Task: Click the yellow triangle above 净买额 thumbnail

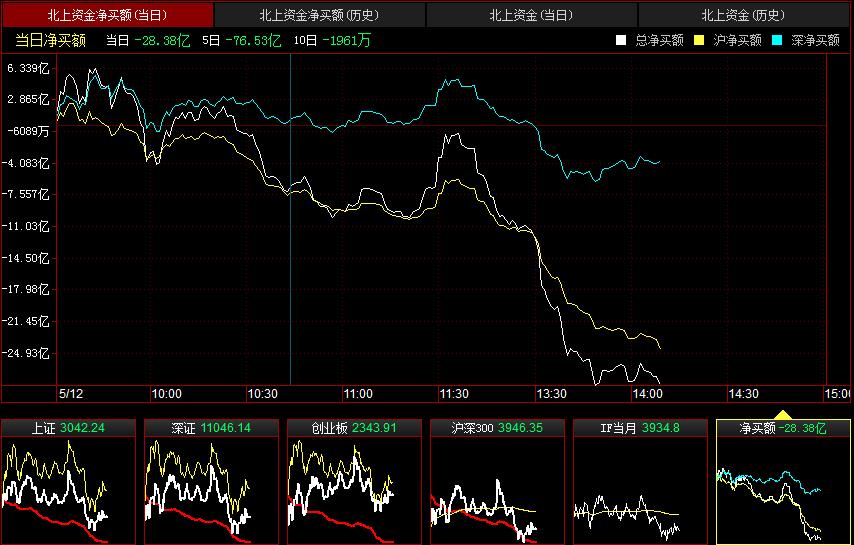Action: tap(783, 413)
